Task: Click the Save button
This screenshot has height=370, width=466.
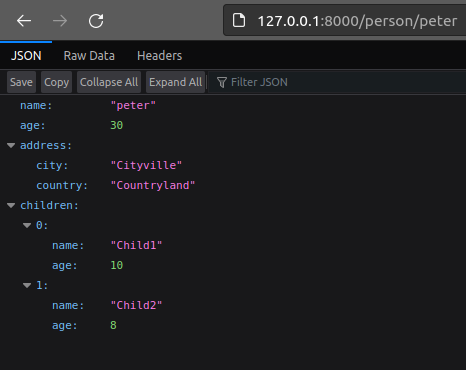Action: pyautogui.click(x=21, y=82)
